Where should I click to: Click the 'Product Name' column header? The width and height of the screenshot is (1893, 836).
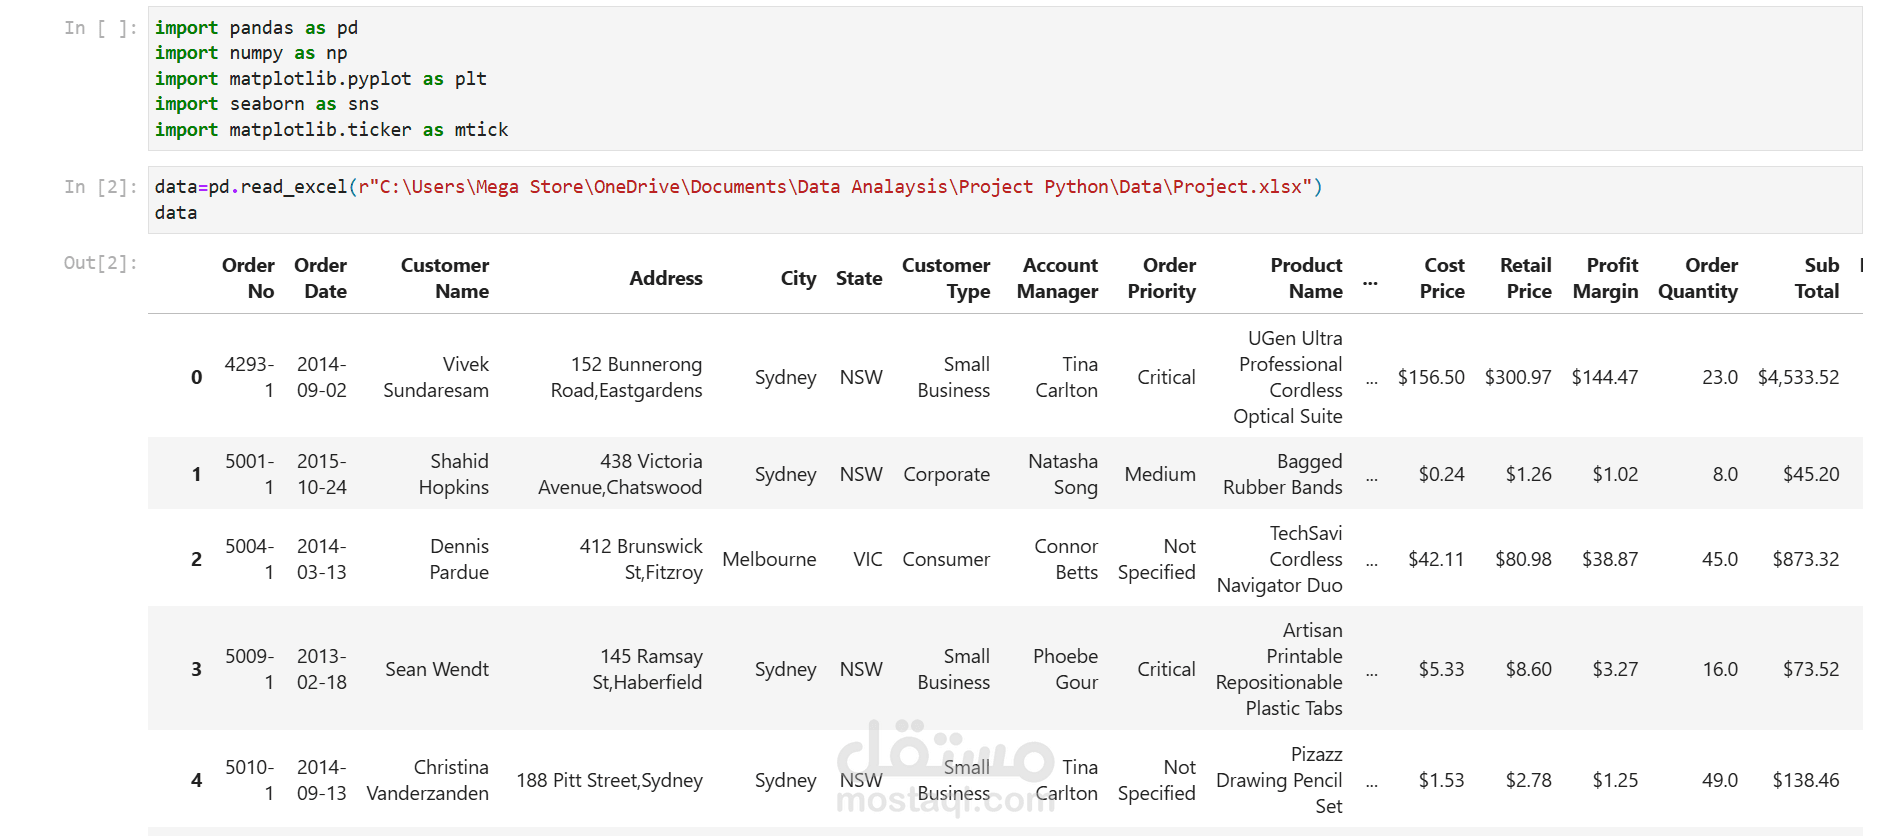(x=1306, y=278)
